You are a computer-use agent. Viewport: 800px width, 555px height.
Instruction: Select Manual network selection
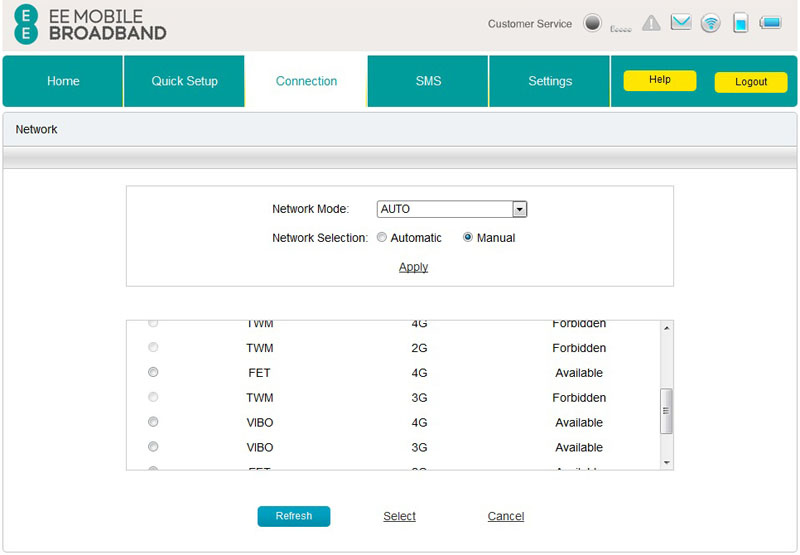tap(467, 237)
